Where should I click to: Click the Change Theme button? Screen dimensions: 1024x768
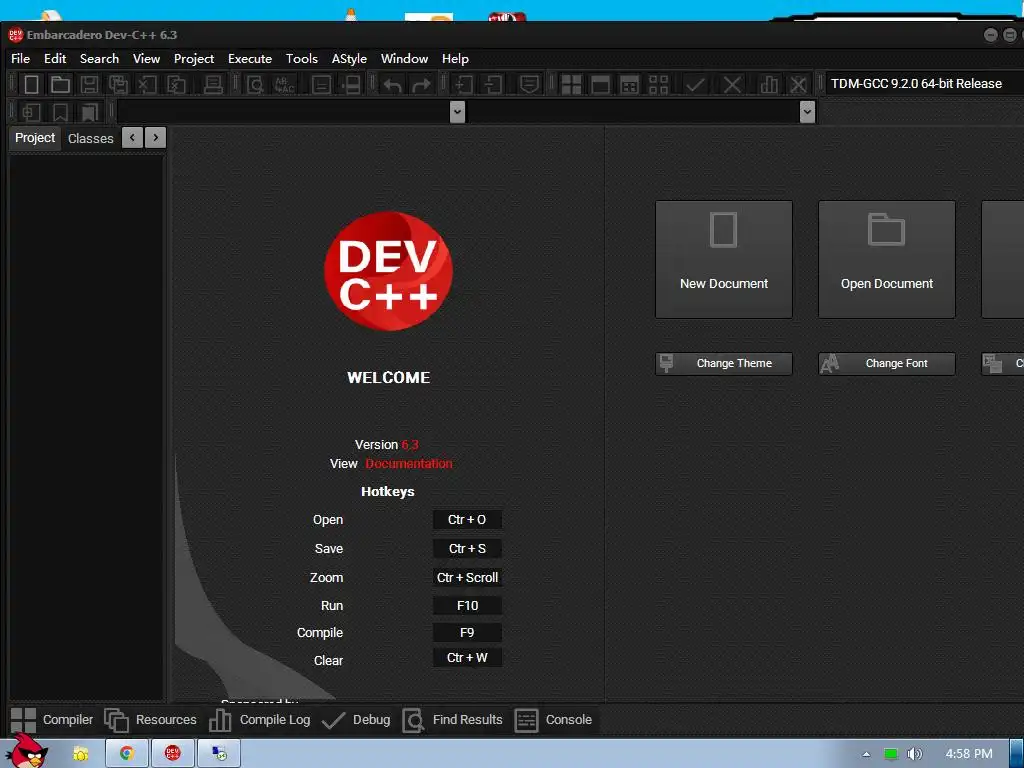(724, 364)
